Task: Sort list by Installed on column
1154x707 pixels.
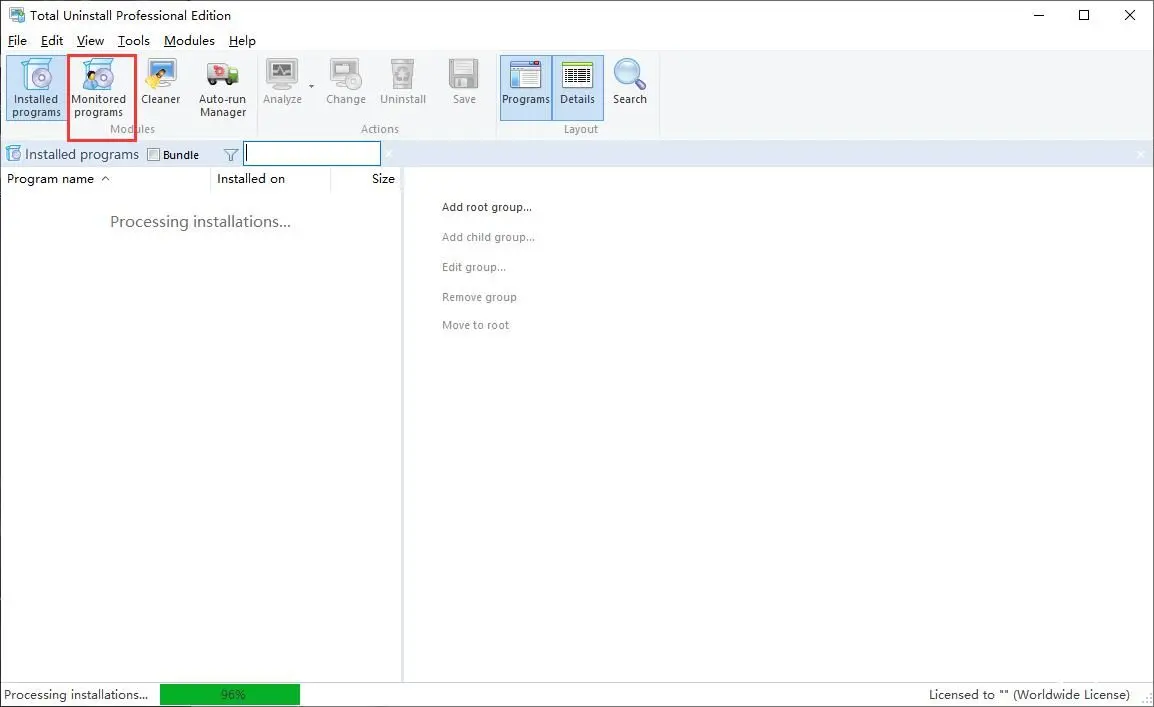Action: pos(271,179)
